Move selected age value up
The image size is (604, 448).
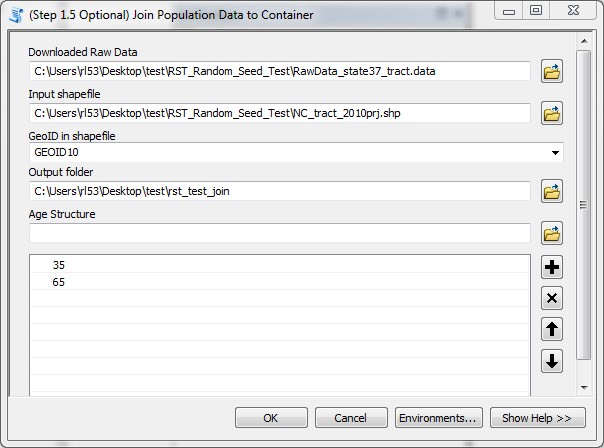[x=551, y=329]
